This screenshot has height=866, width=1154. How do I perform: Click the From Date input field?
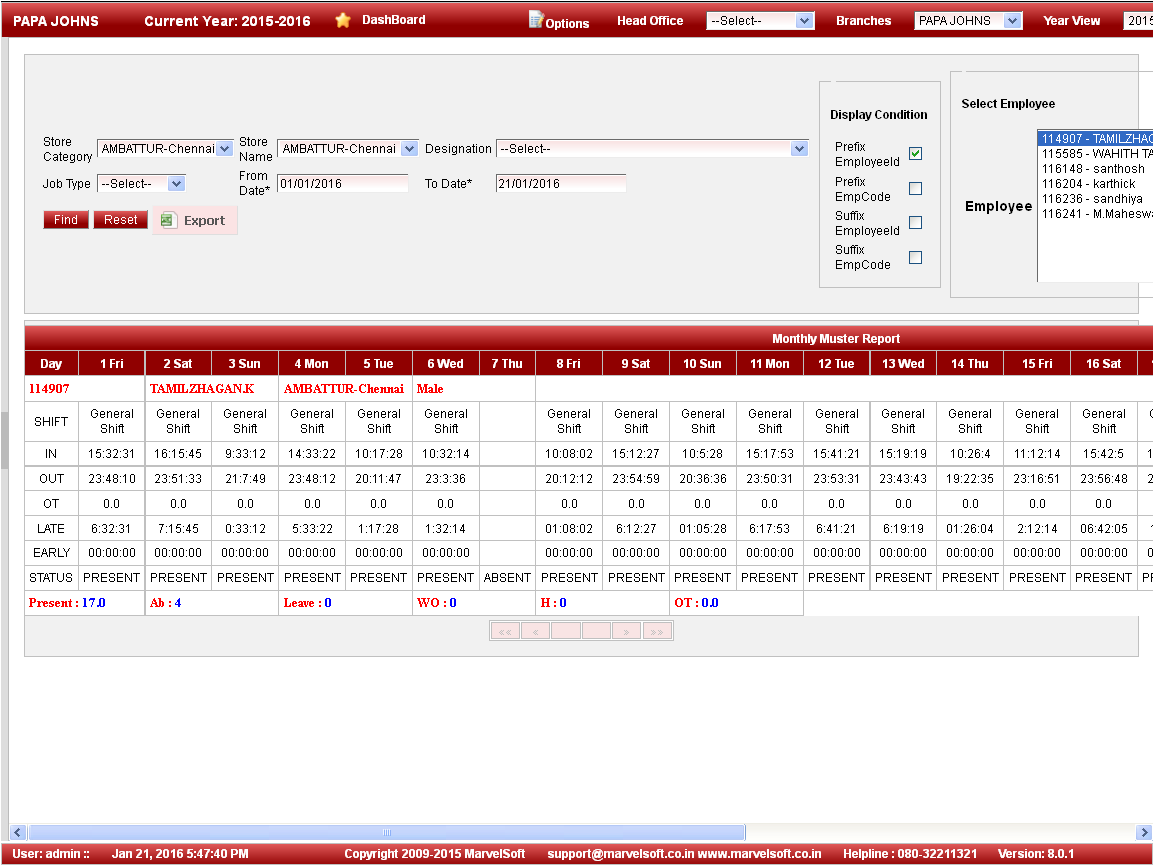[342, 184]
